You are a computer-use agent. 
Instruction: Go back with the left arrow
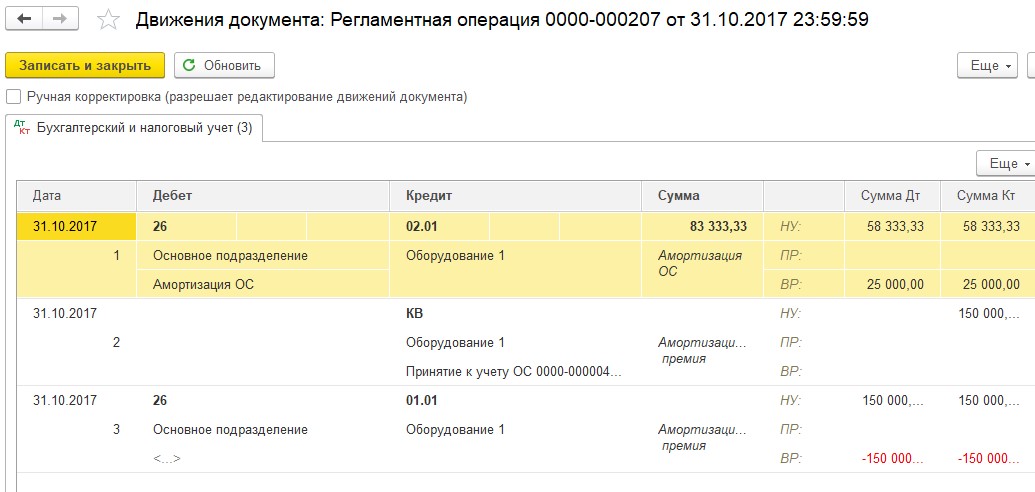24,19
